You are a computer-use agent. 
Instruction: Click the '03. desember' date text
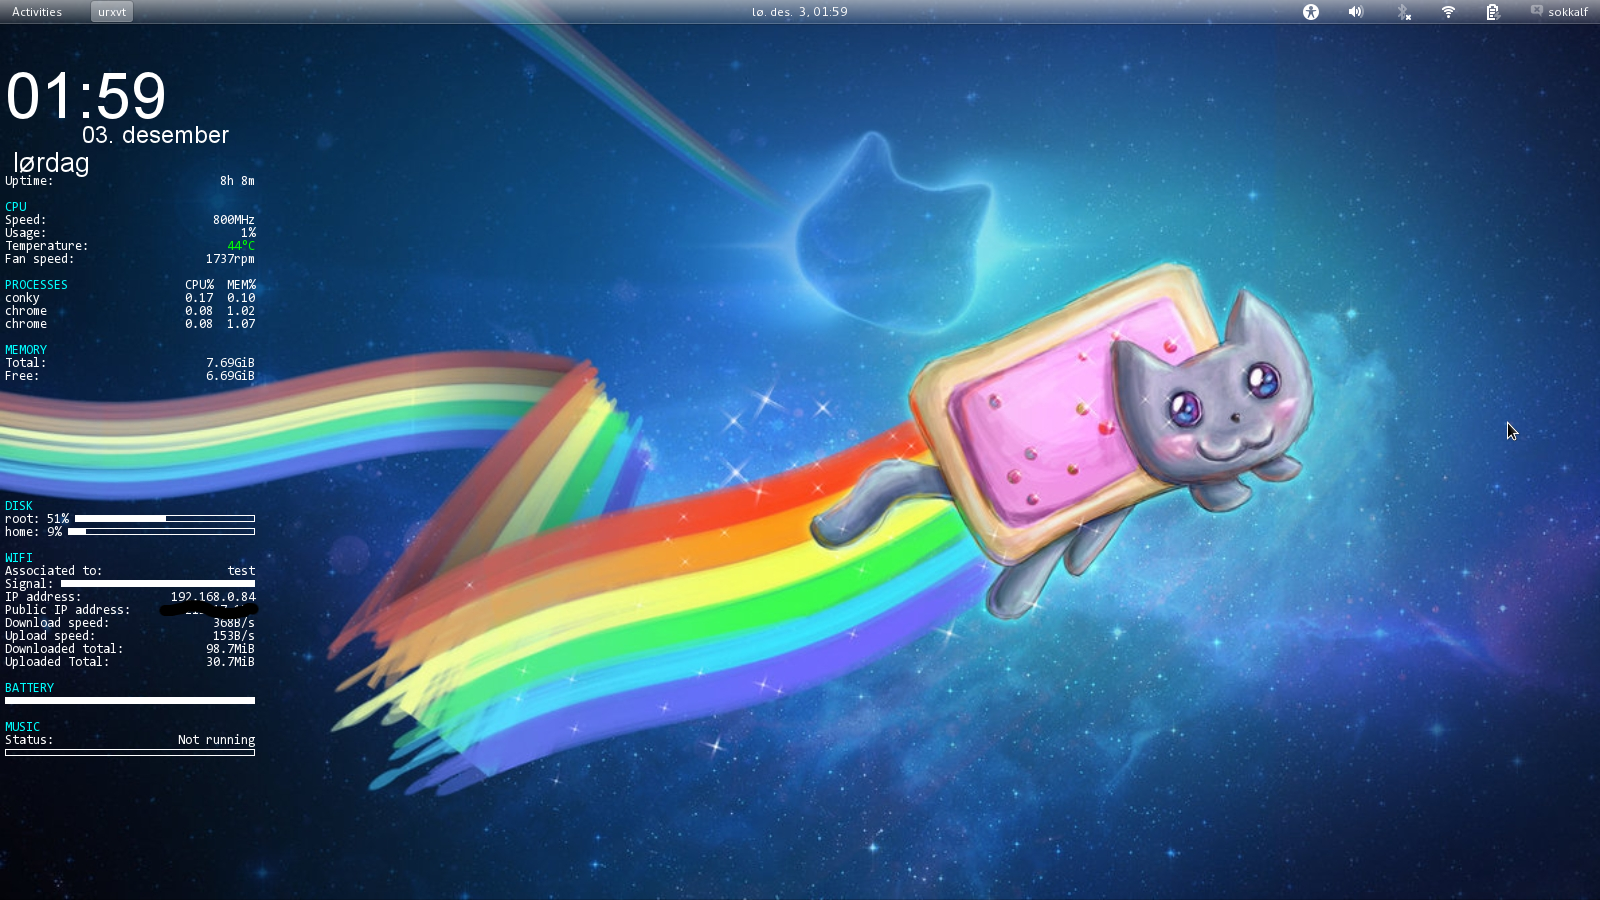[x=155, y=135]
